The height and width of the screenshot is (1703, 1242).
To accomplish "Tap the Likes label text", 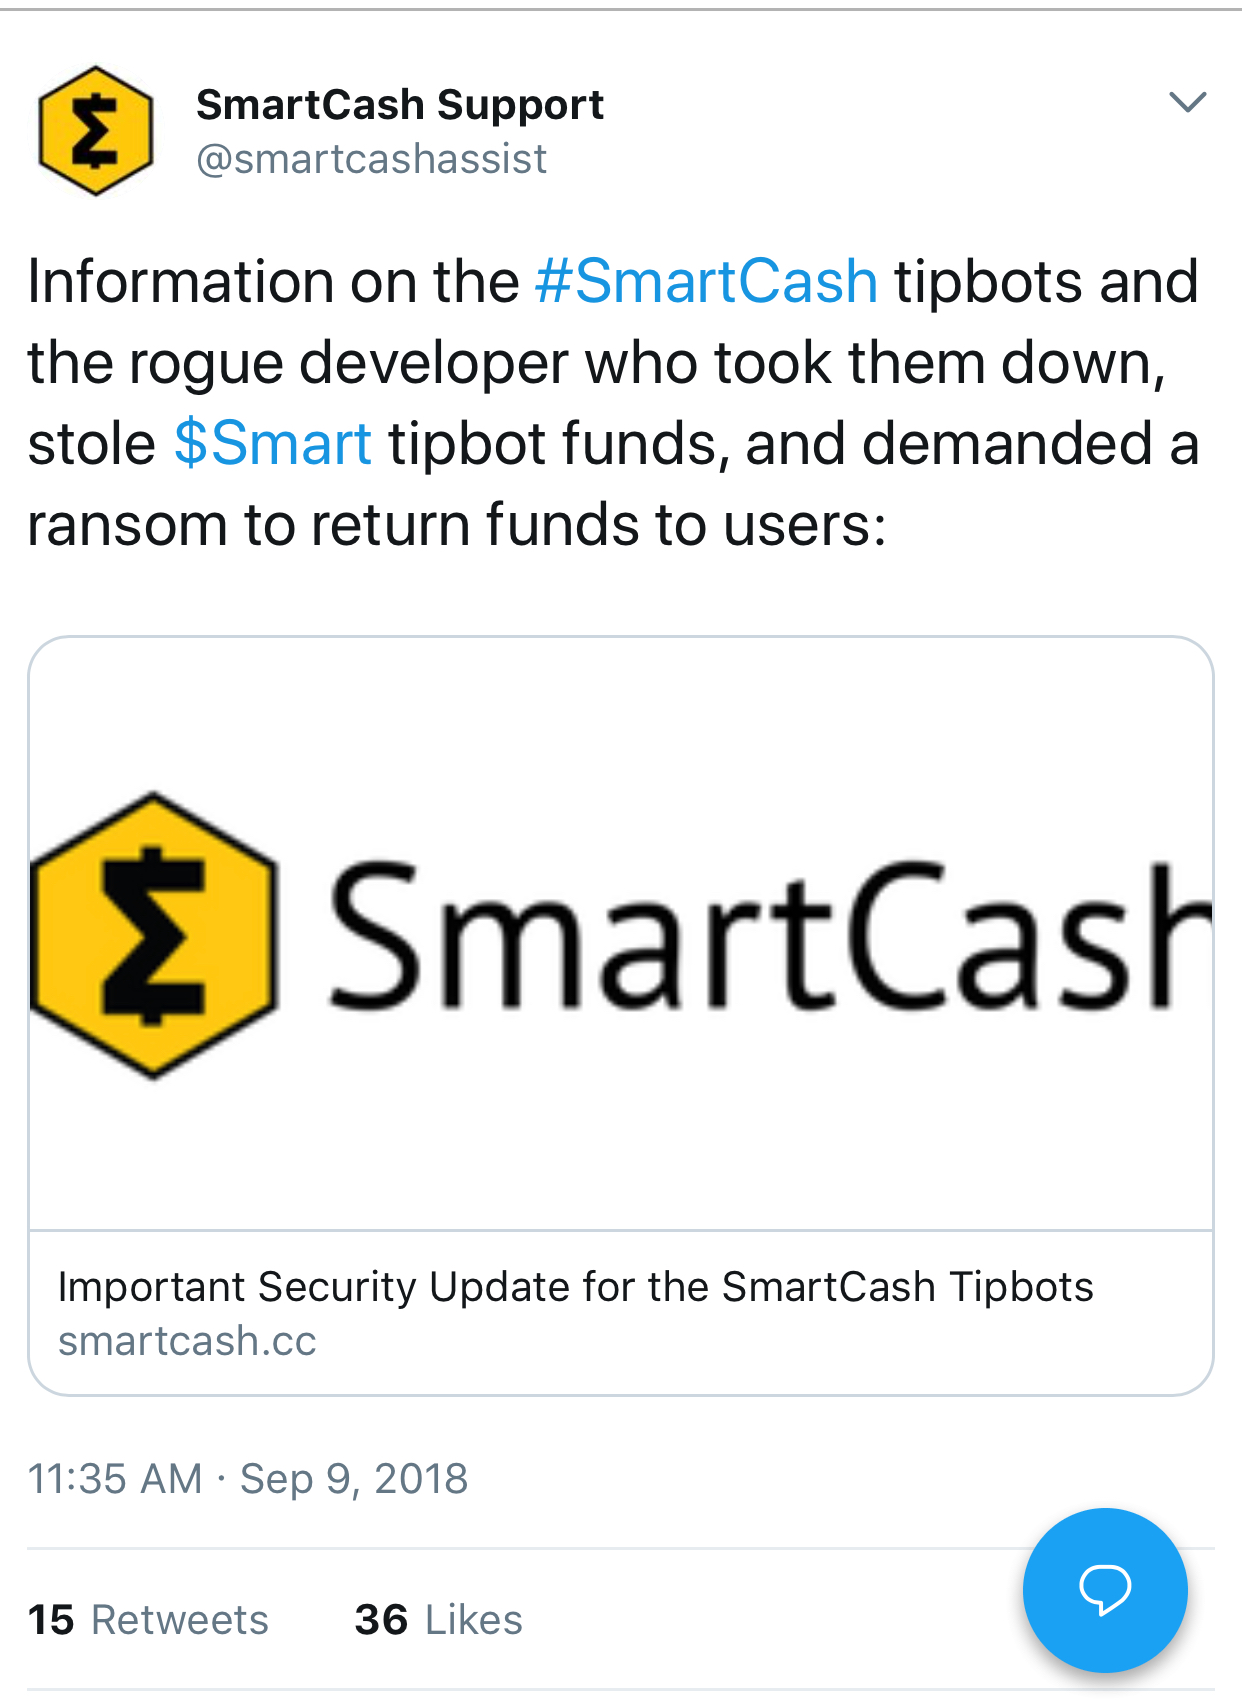I will 474,1620.
